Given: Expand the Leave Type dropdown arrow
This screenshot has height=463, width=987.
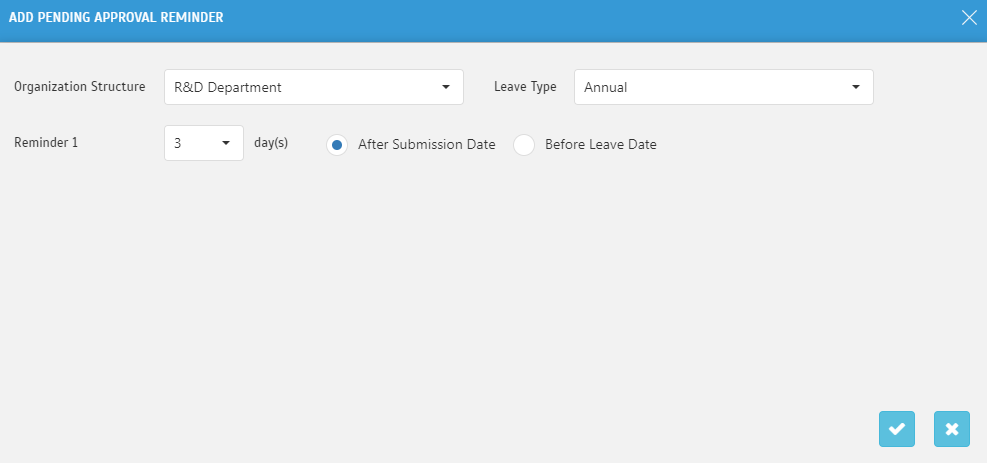Looking at the screenshot, I should [855, 87].
